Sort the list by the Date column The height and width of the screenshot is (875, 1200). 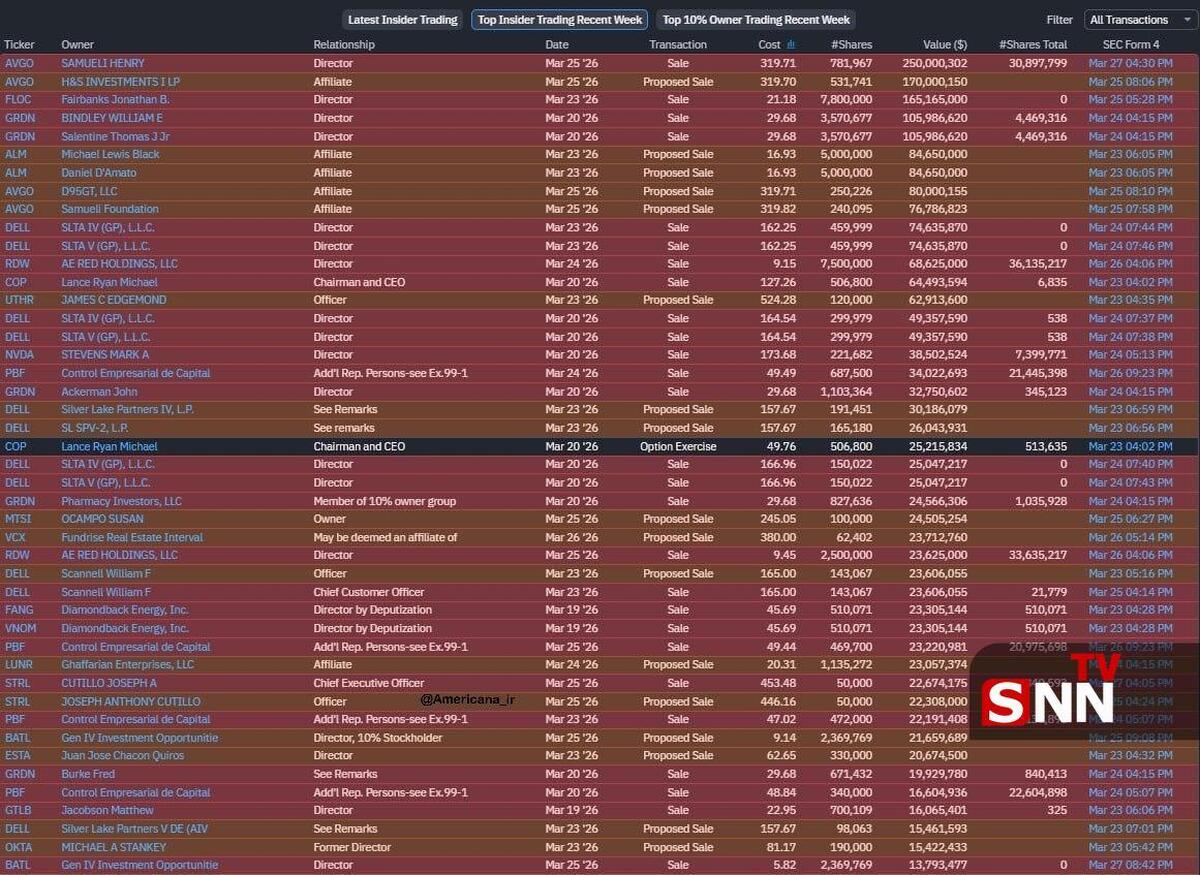click(556, 44)
